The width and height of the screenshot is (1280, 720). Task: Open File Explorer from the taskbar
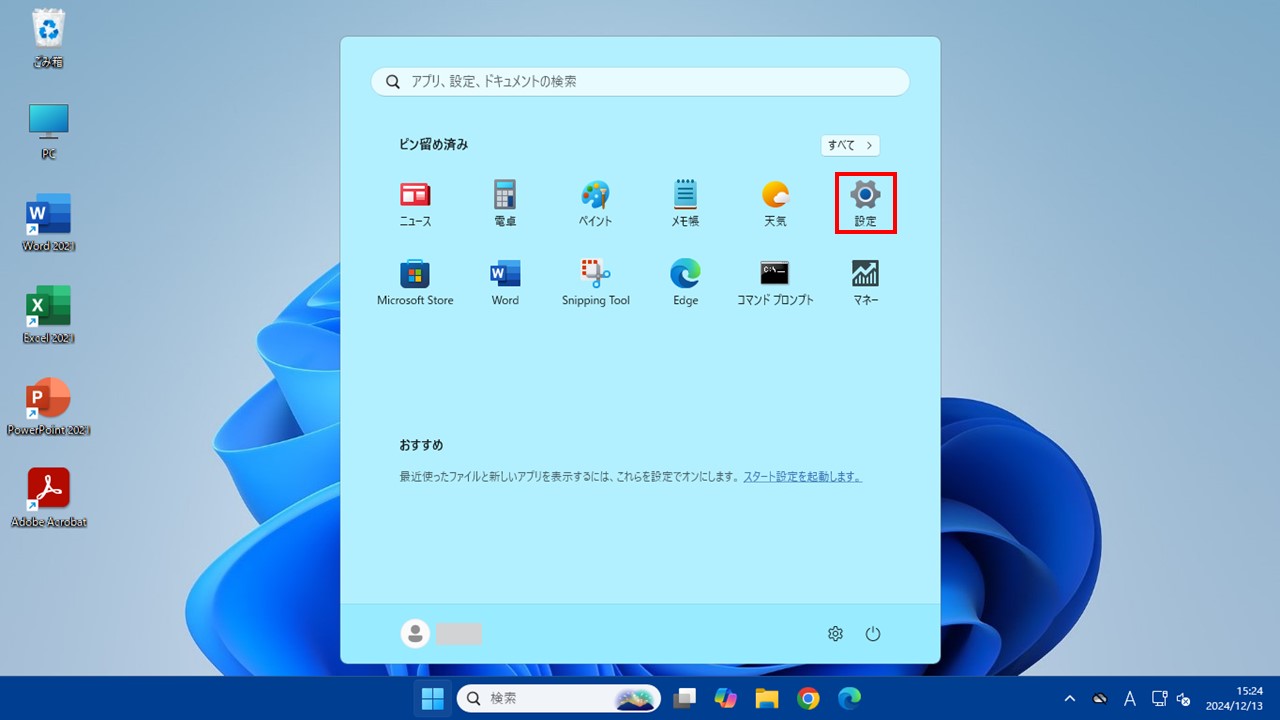(767, 698)
